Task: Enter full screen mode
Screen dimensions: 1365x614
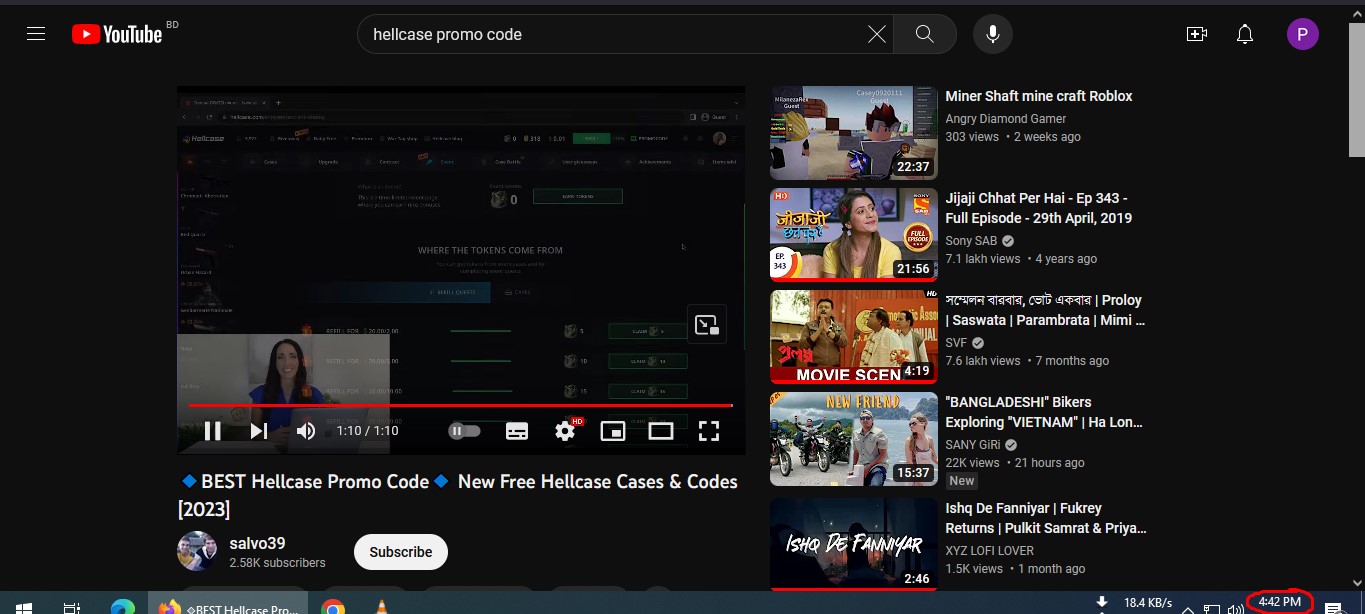Action: pyautogui.click(x=709, y=431)
